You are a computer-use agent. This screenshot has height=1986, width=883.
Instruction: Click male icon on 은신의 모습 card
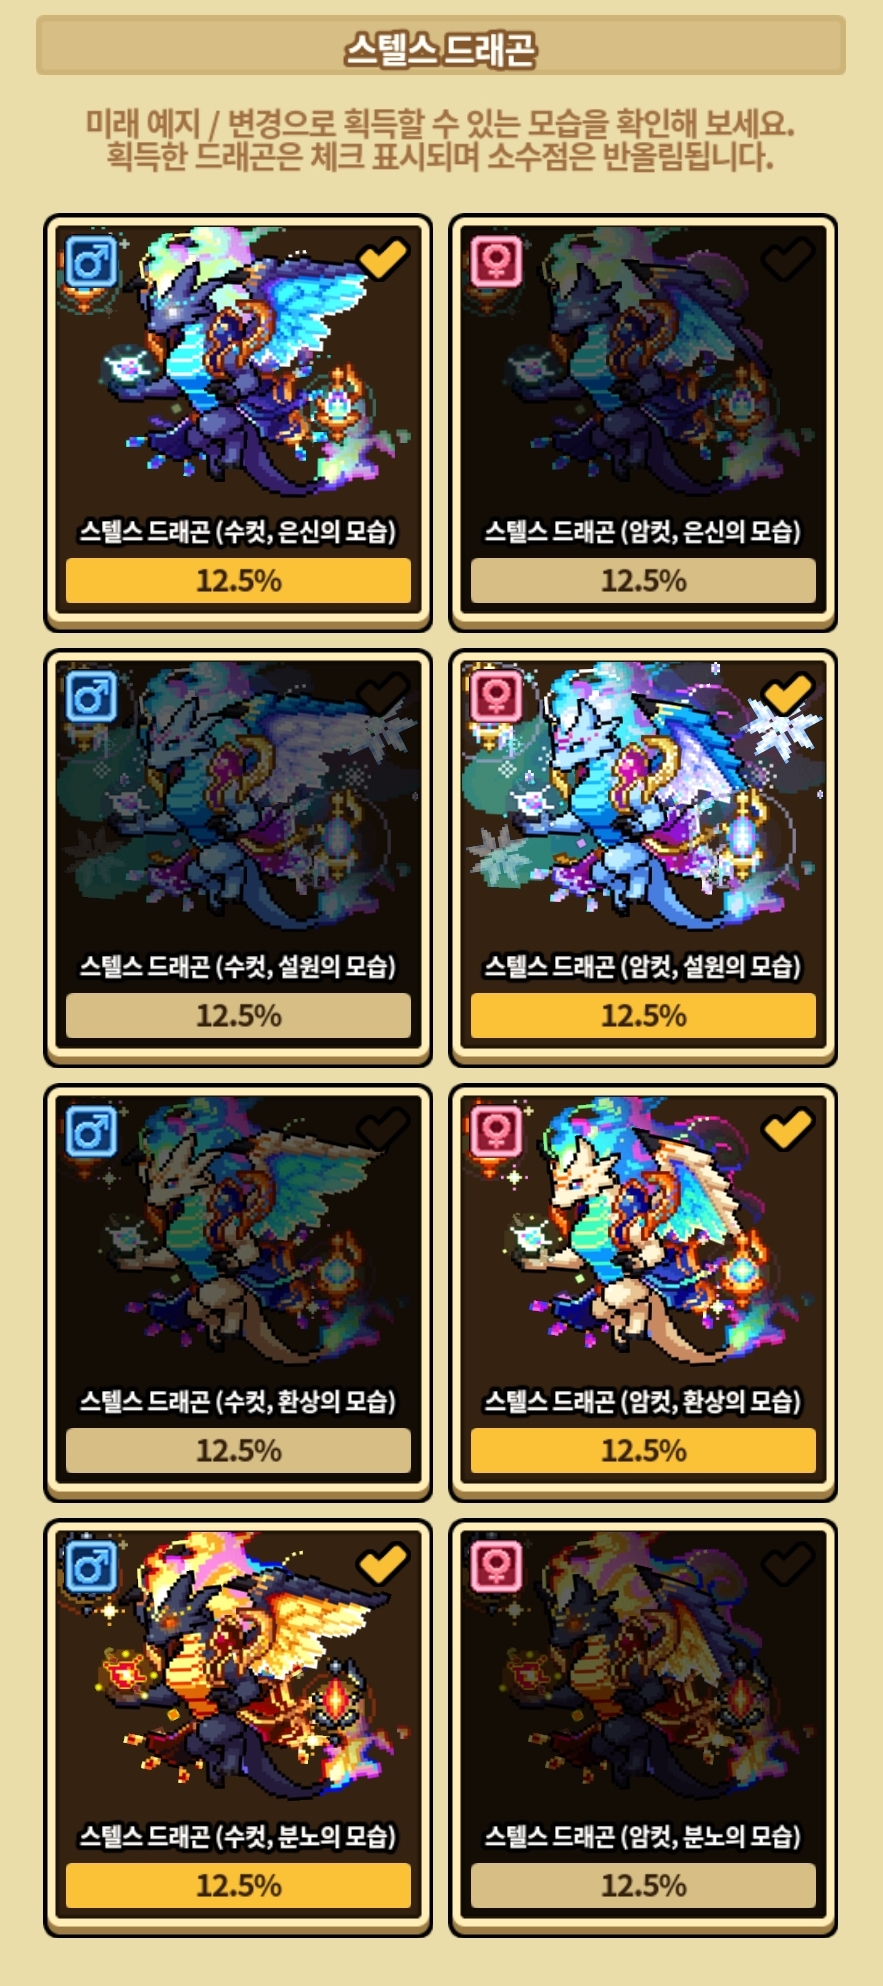[x=92, y=262]
